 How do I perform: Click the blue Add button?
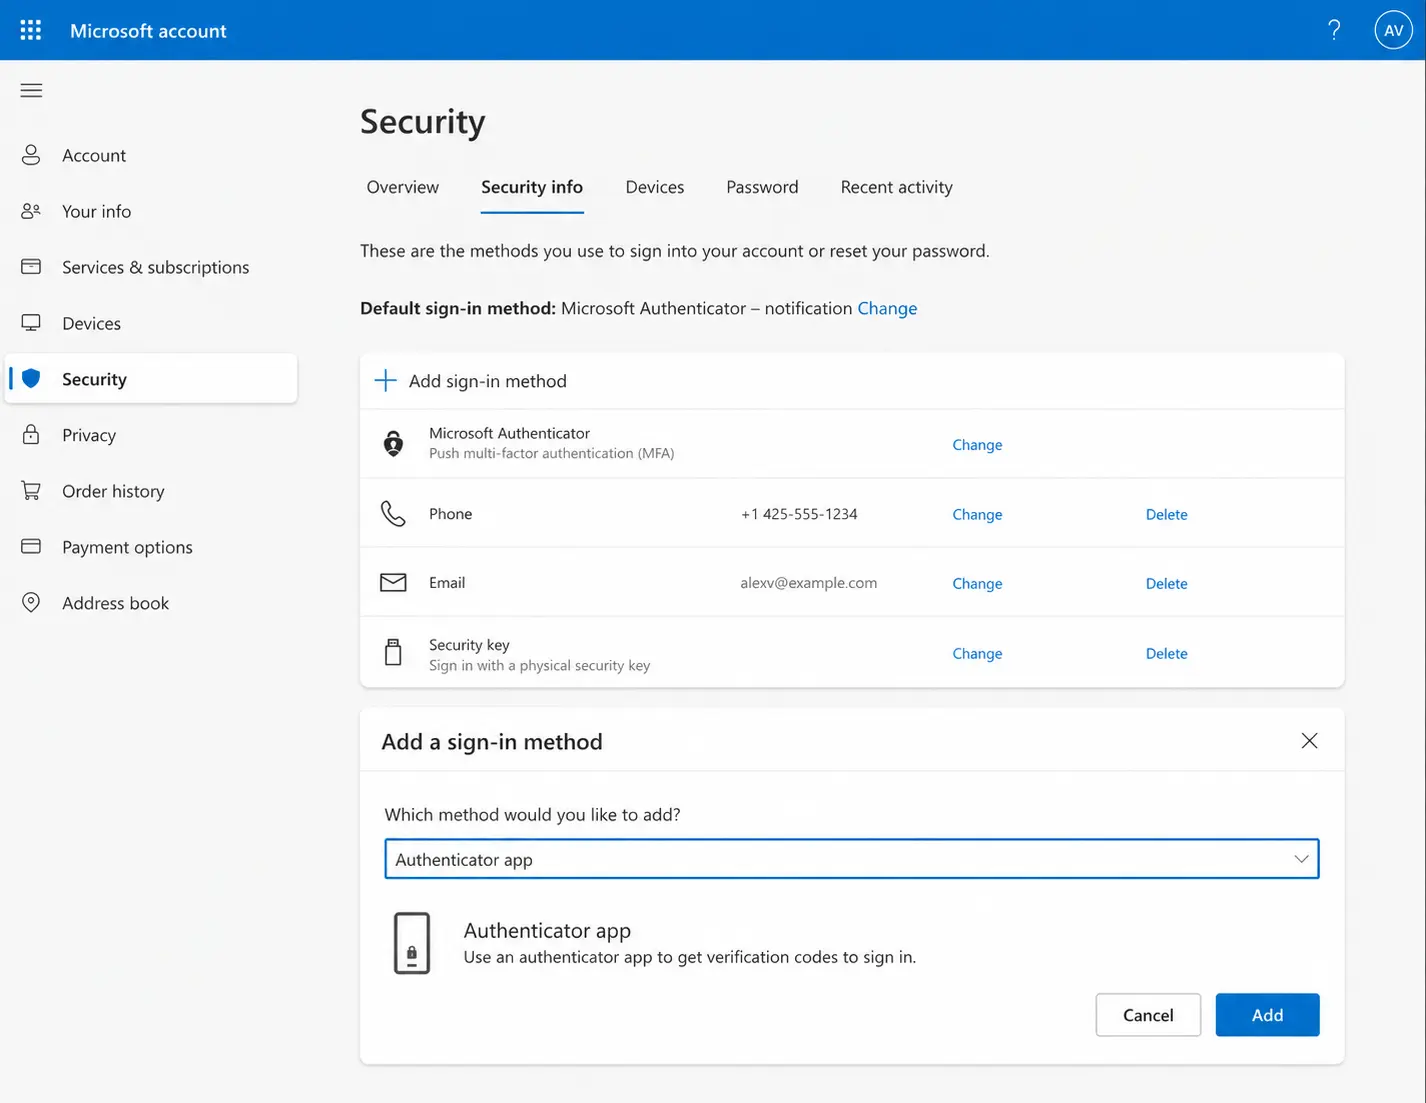[1267, 1015]
